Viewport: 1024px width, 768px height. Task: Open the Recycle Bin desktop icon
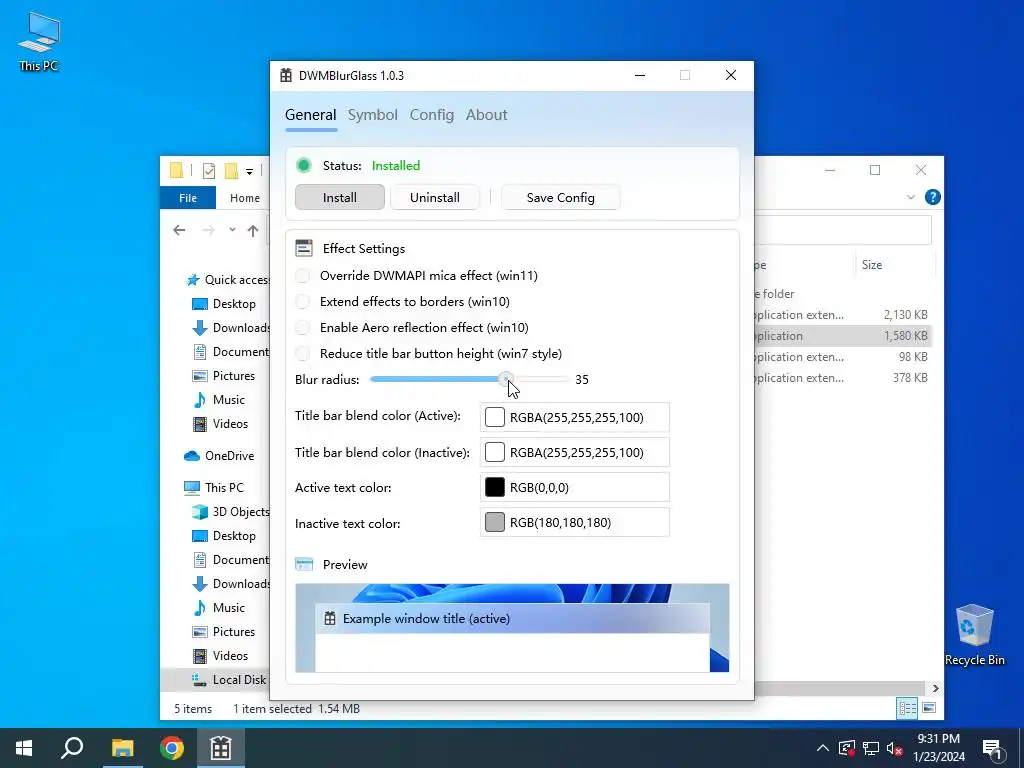(x=974, y=635)
